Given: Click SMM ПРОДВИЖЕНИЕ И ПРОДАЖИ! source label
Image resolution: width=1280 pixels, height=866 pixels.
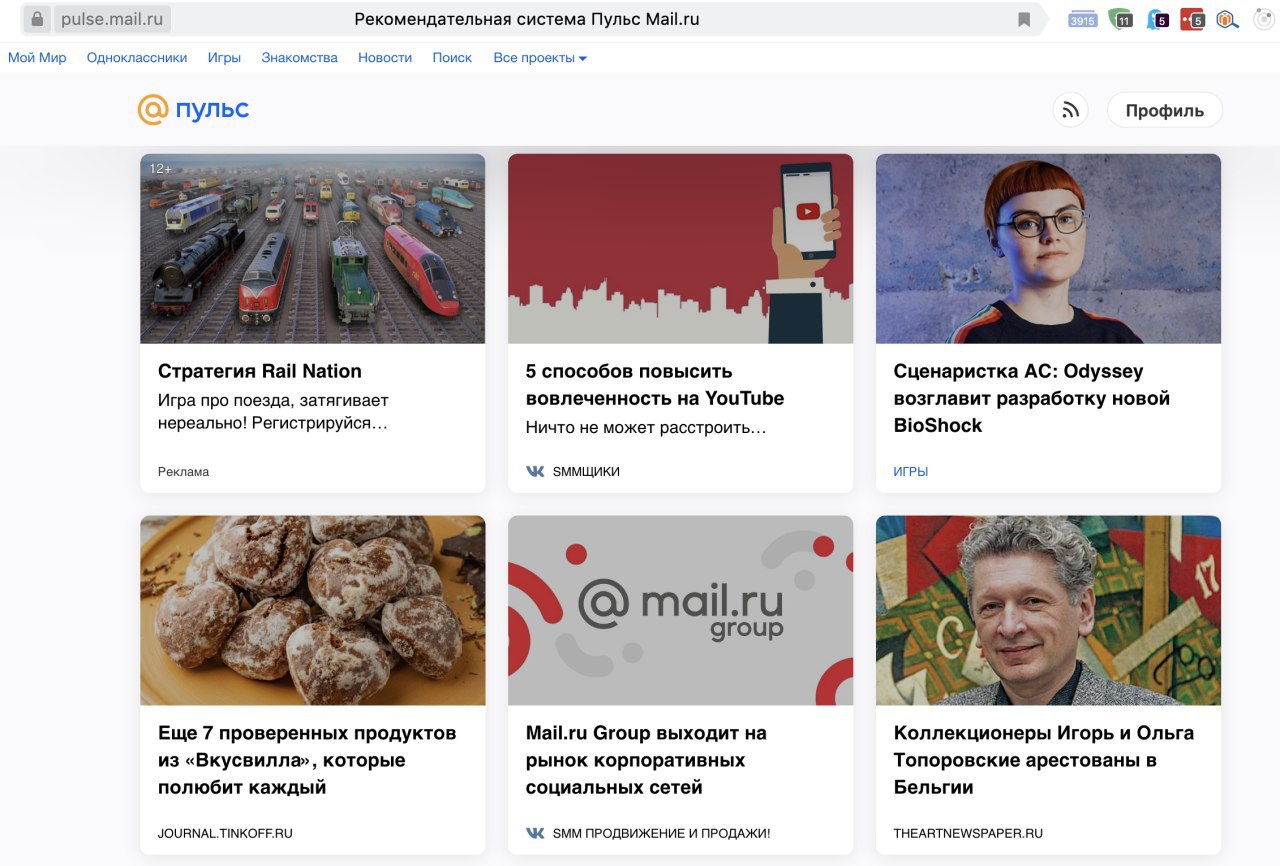Looking at the screenshot, I should coord(661,833).
